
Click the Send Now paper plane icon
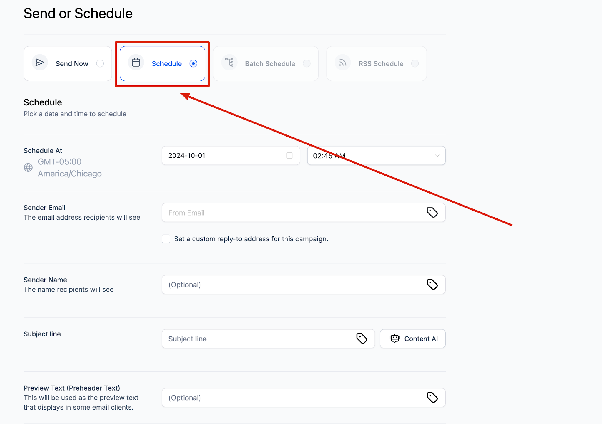(x=39, y=63)
